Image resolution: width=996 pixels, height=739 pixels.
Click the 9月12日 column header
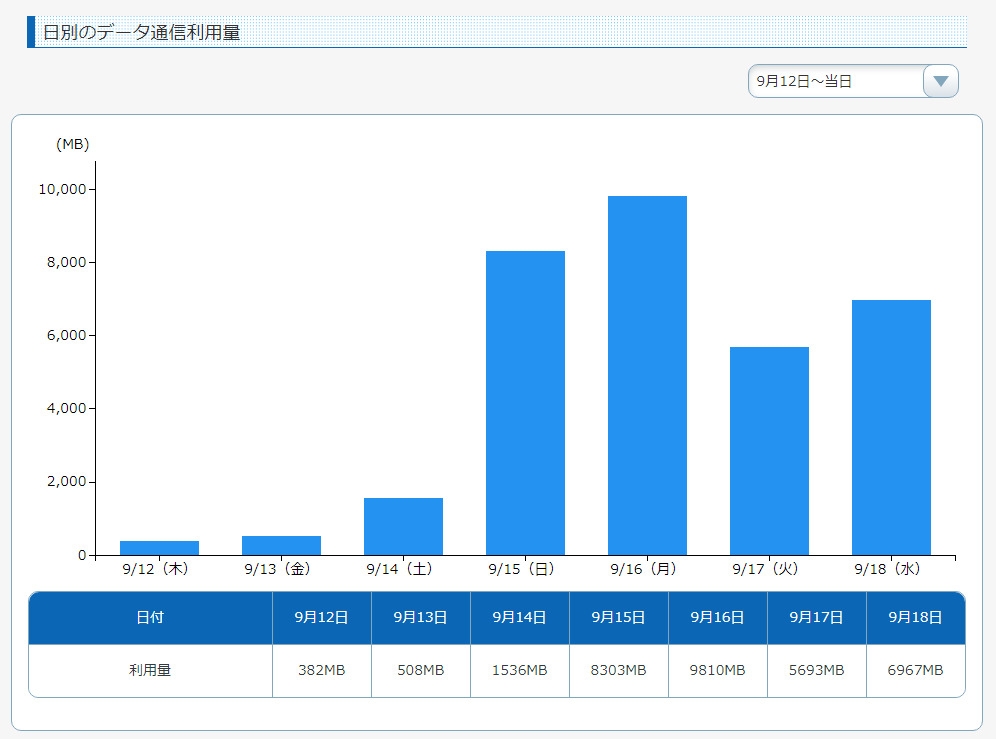(321, 618)
